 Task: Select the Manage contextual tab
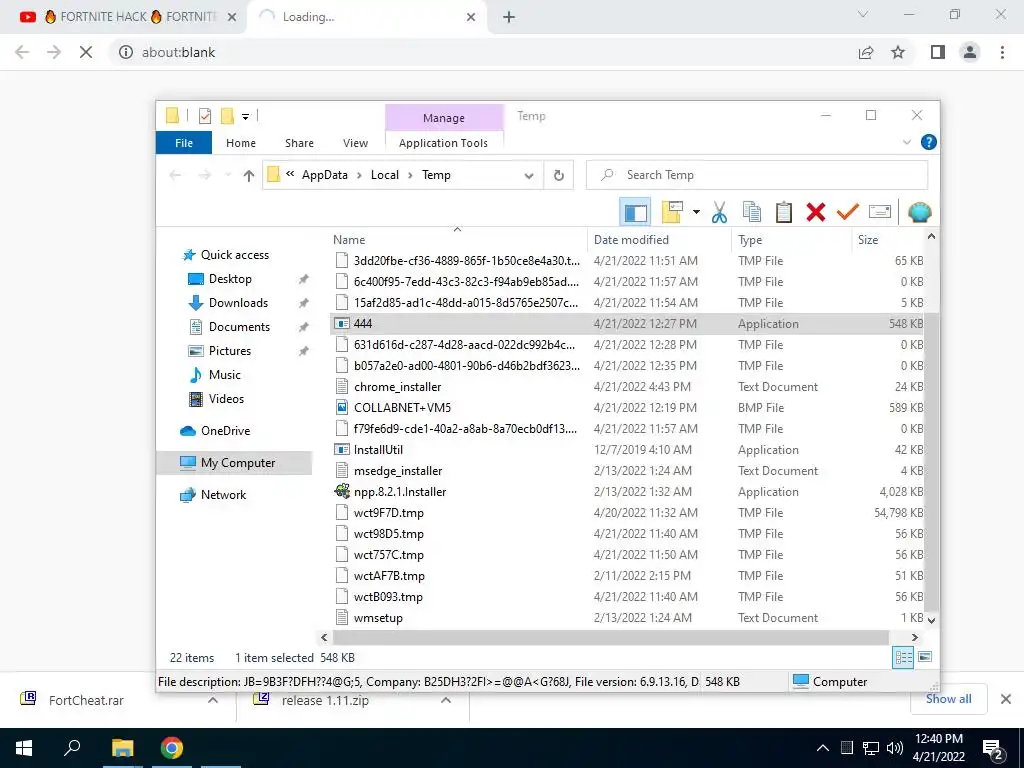(x=443, y=118)
